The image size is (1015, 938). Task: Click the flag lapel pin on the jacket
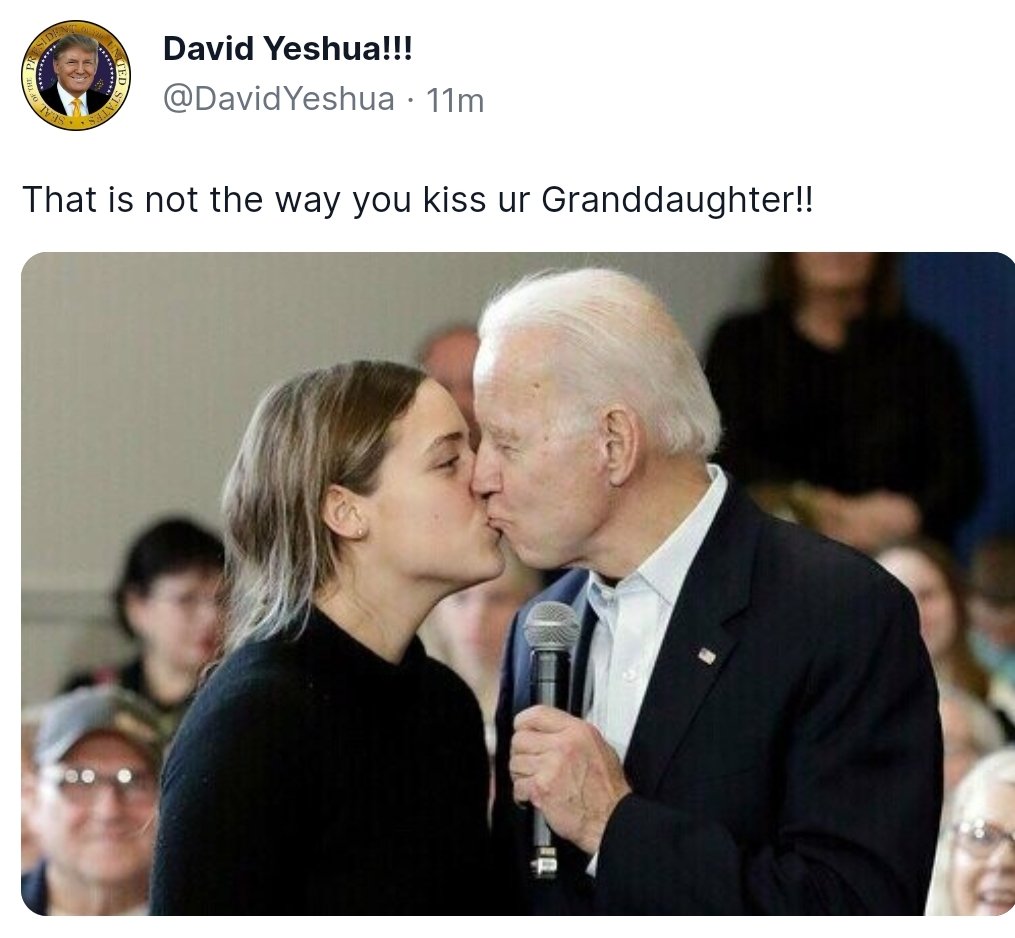(x=707, y=656)
